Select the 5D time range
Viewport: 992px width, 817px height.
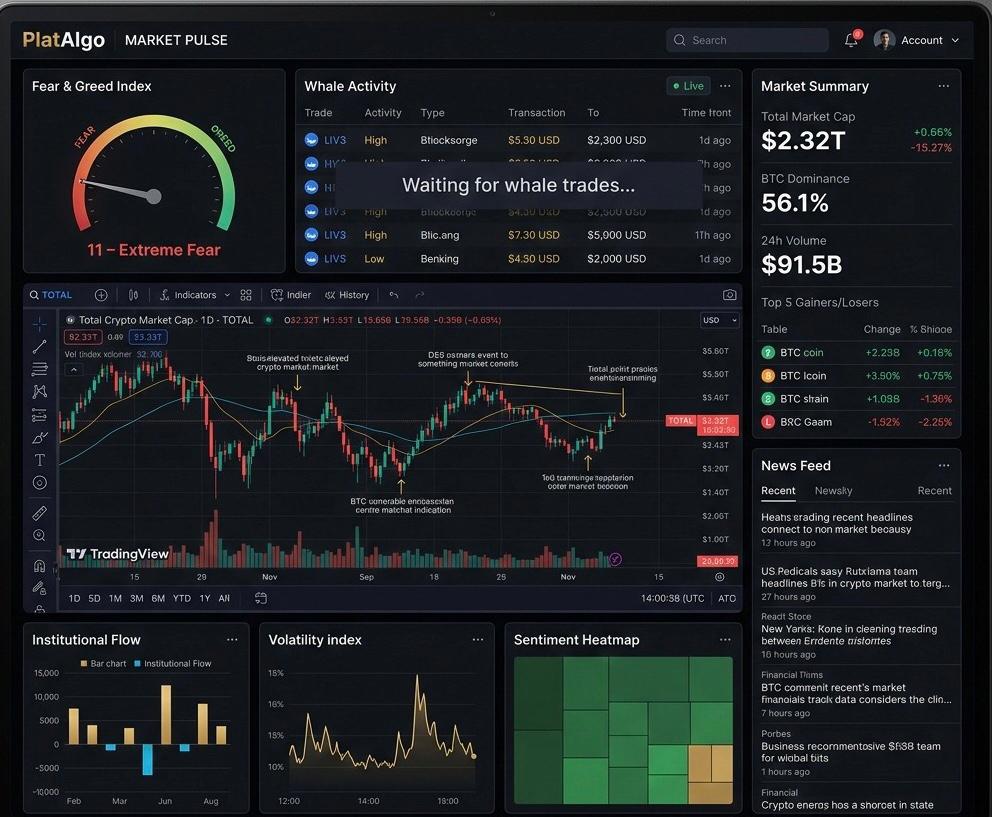94,598
